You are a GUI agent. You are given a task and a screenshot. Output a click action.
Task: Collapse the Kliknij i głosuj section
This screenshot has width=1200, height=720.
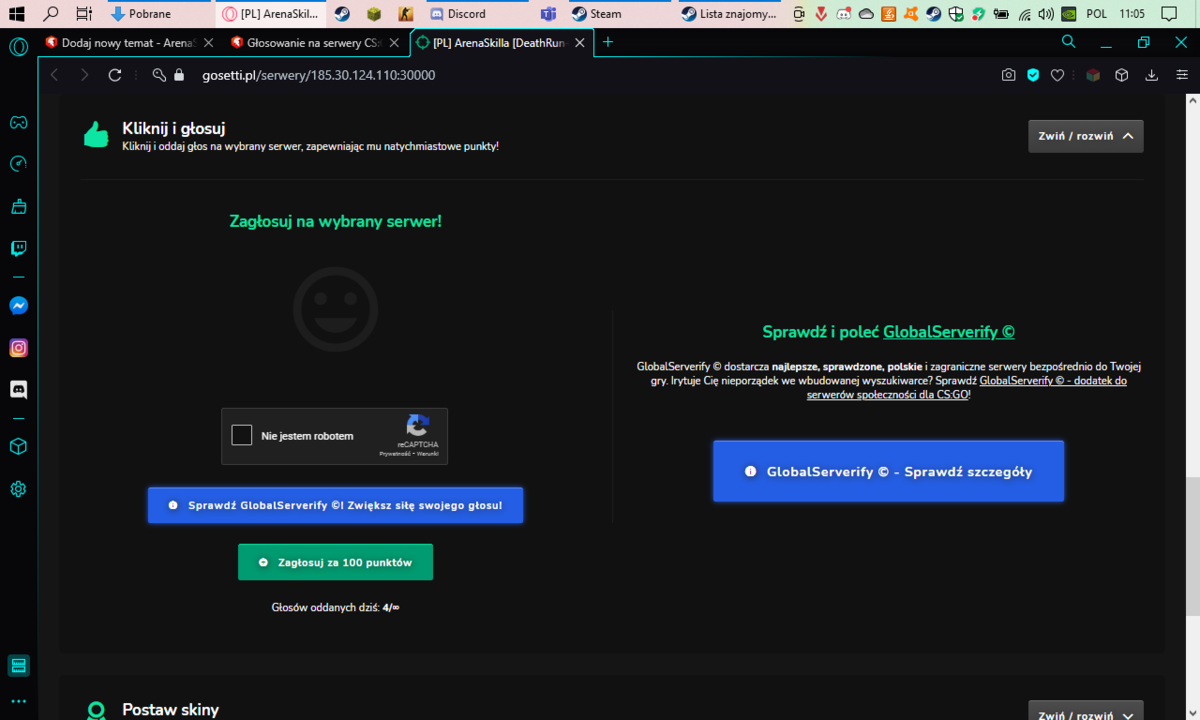click(1086, 136)
